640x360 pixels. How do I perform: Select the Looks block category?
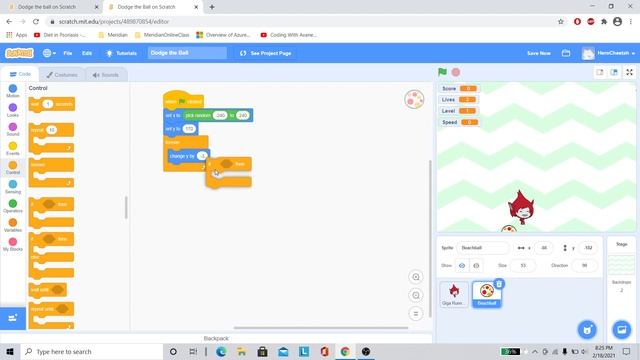coord(13,110)
